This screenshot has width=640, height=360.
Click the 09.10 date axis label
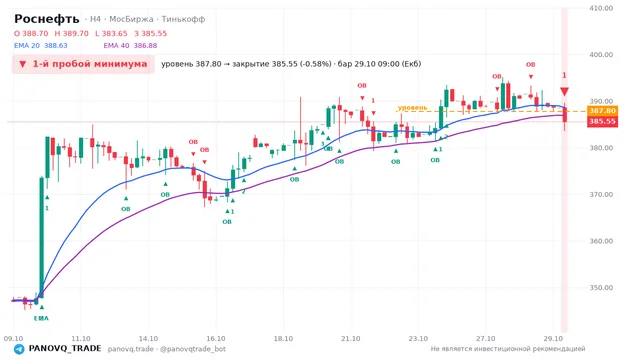13,339
